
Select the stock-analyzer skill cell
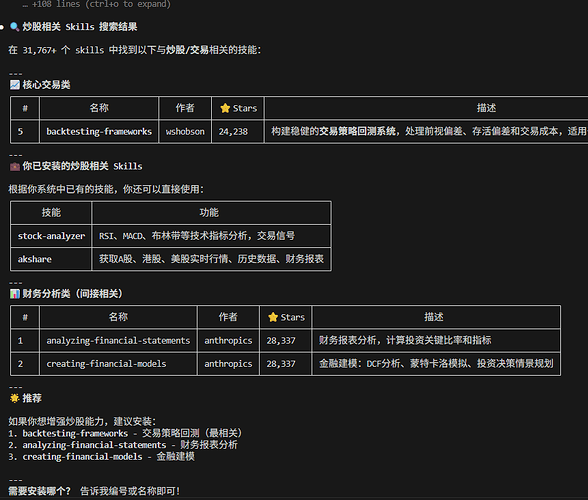(x=51, y=236)
